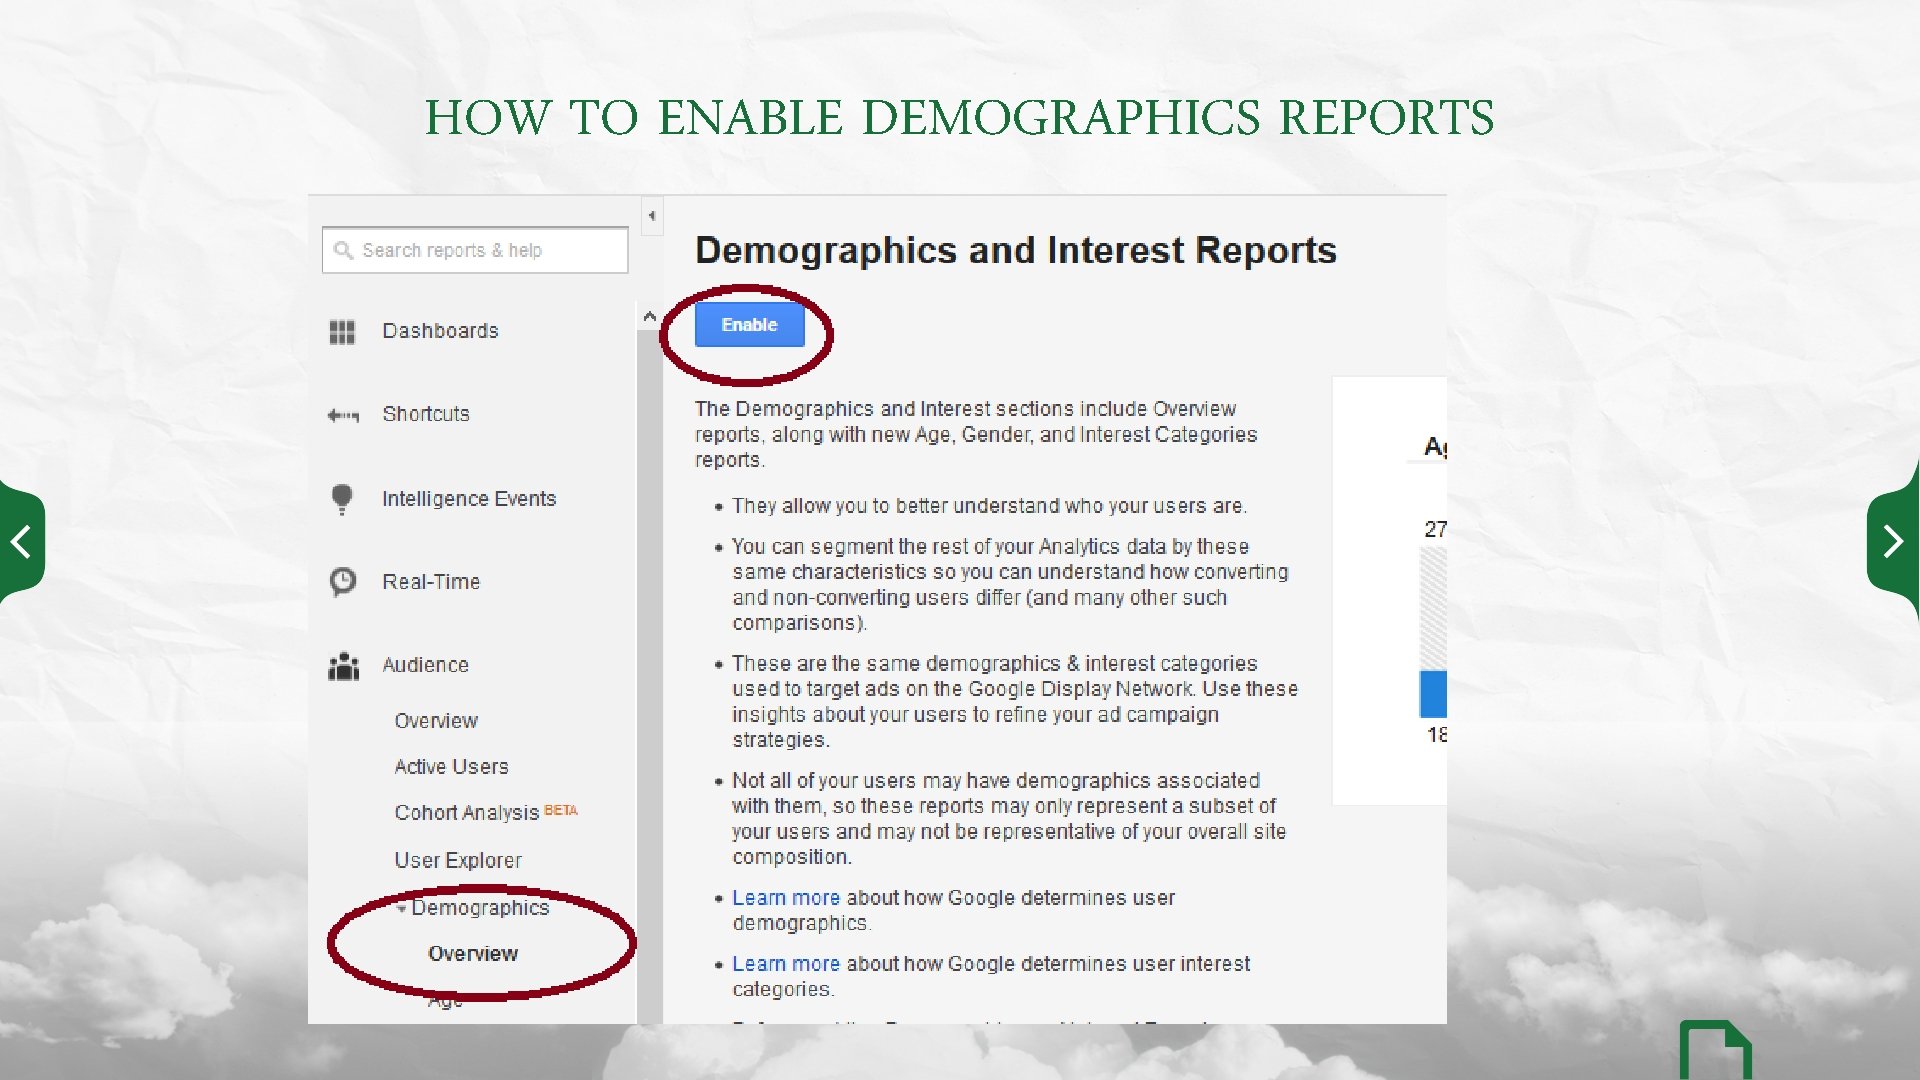Viewport: 1920px width, 1080px height.
Task: Open User Explorer report
Action: tap(458, 861)
